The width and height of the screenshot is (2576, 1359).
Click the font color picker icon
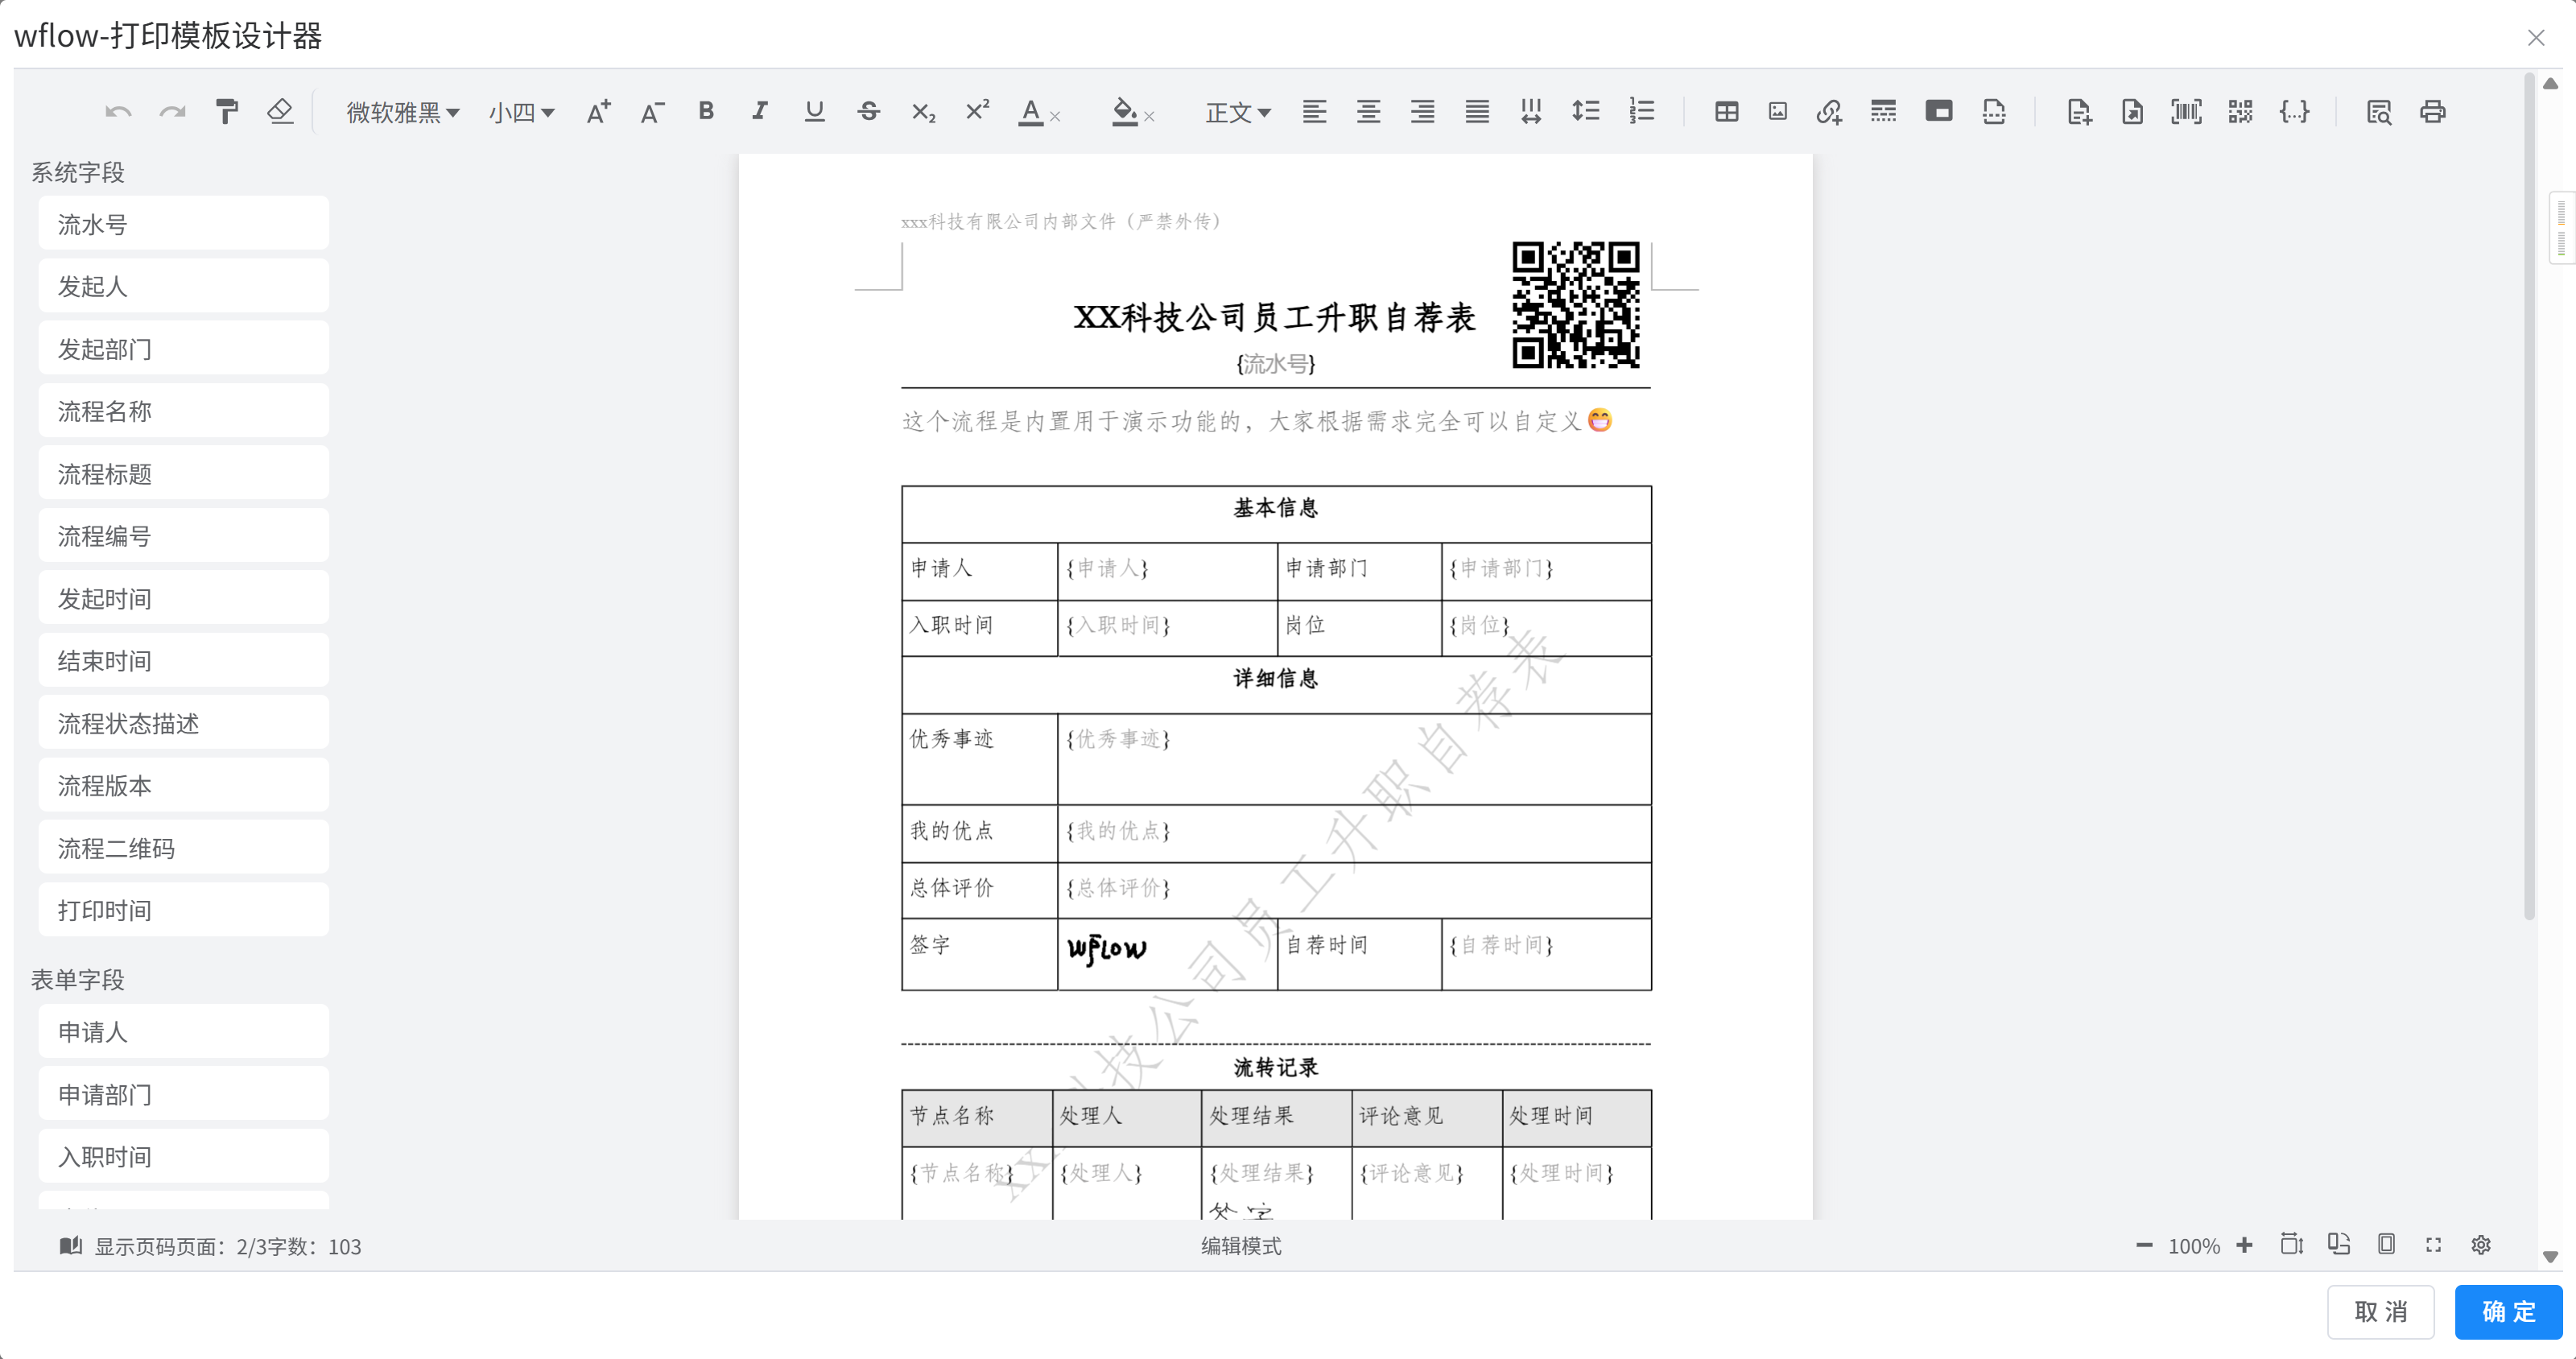coord(1030,111)
